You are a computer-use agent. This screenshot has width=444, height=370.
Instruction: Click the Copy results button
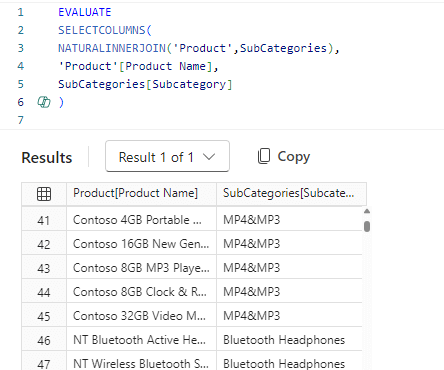(x=284, y=156)
